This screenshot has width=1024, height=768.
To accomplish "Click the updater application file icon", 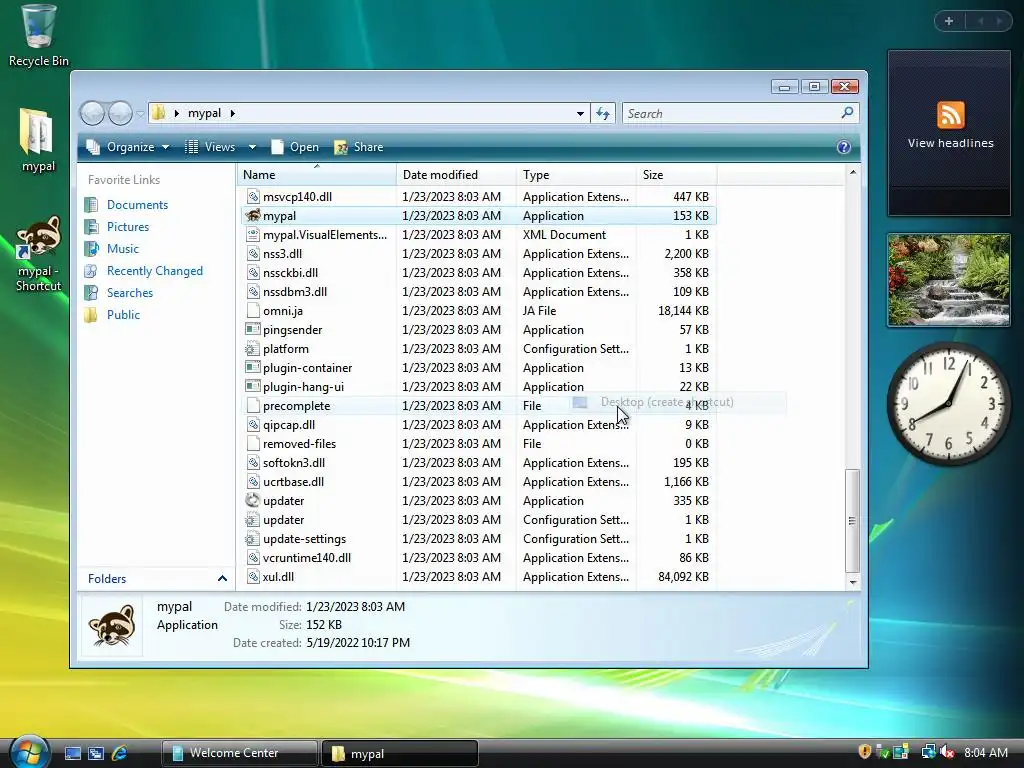I will click(x=252, y=501).
